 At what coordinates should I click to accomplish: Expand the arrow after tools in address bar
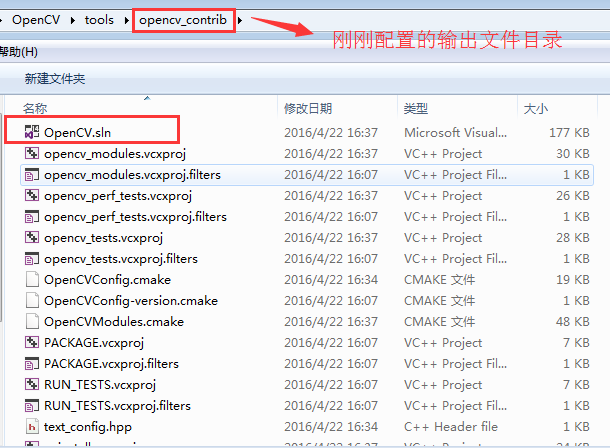(x=126, y=20)
